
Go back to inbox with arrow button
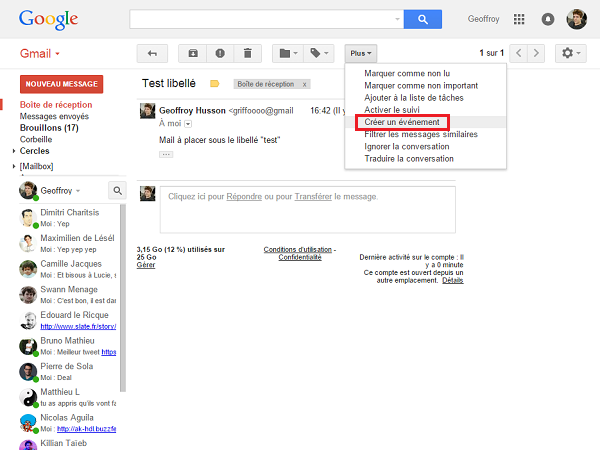[152, 53]
